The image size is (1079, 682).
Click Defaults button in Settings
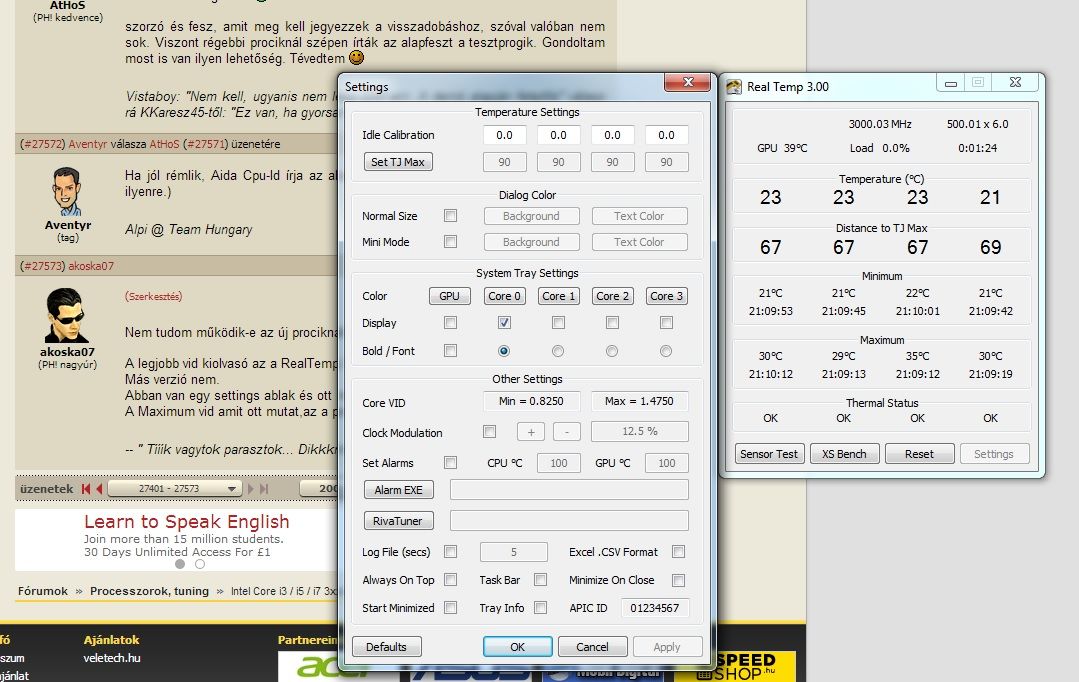386,647
